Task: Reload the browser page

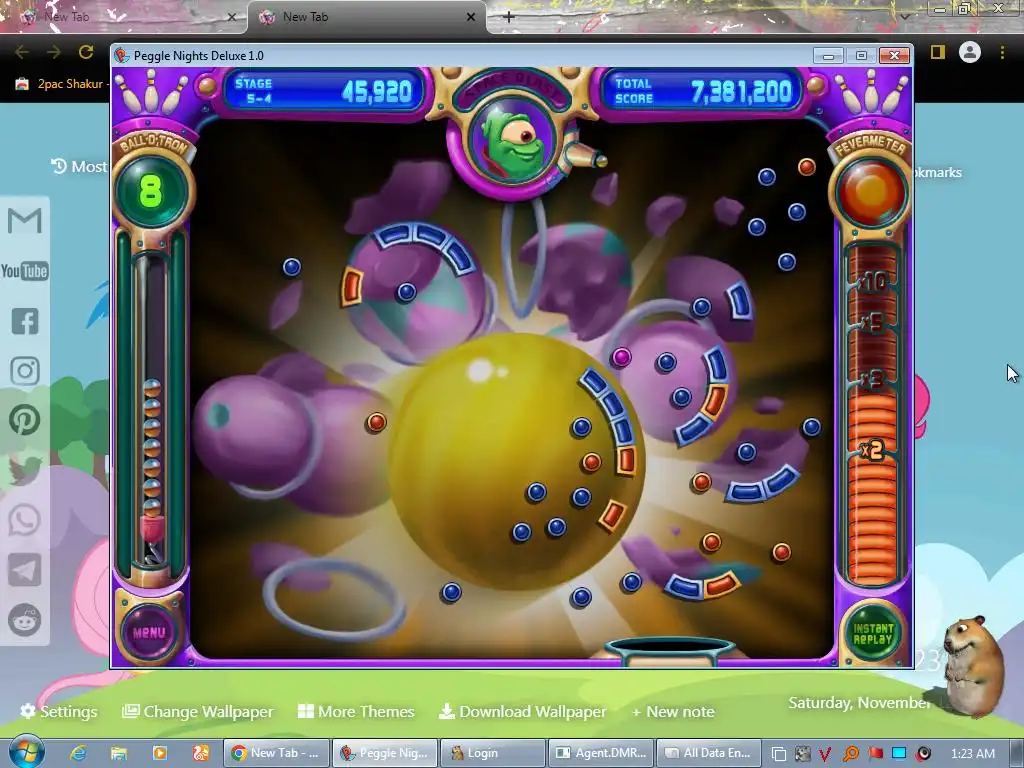Action: (86, 52)
